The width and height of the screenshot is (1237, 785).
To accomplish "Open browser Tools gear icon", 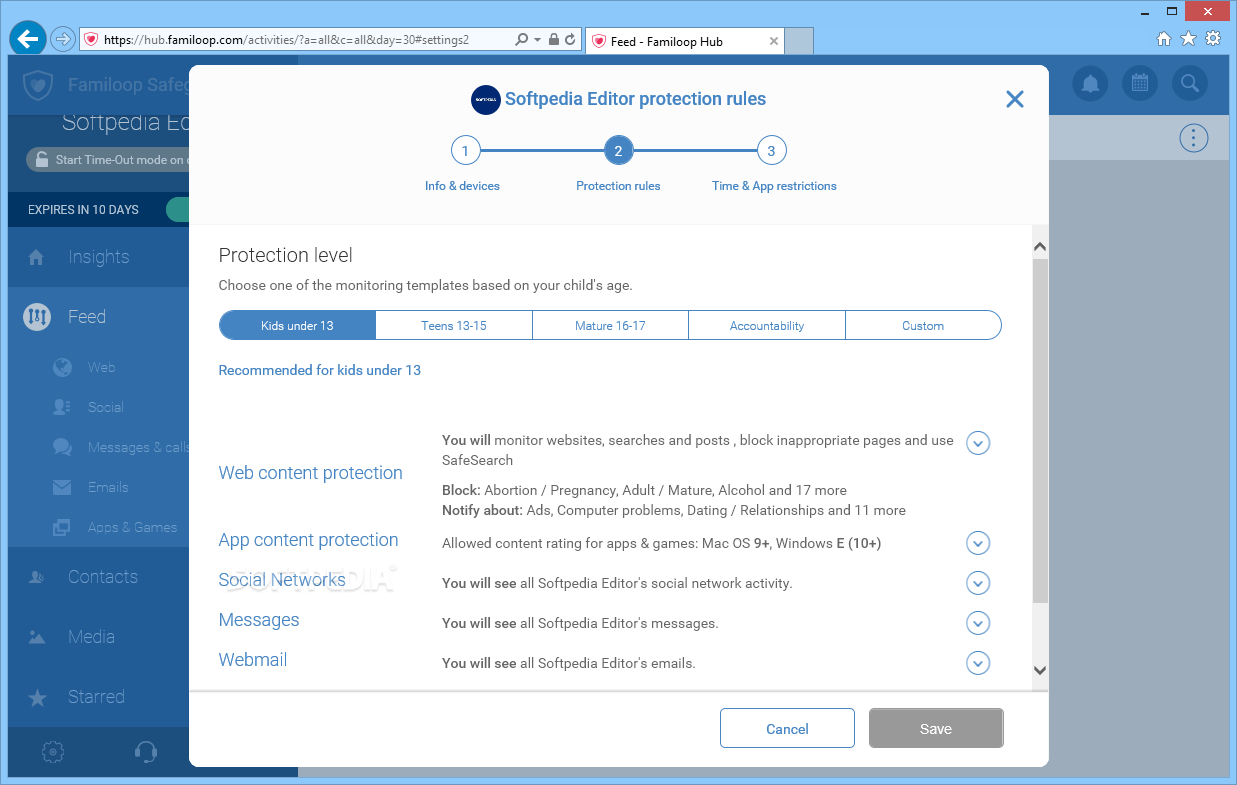I will coord(1213,39).
